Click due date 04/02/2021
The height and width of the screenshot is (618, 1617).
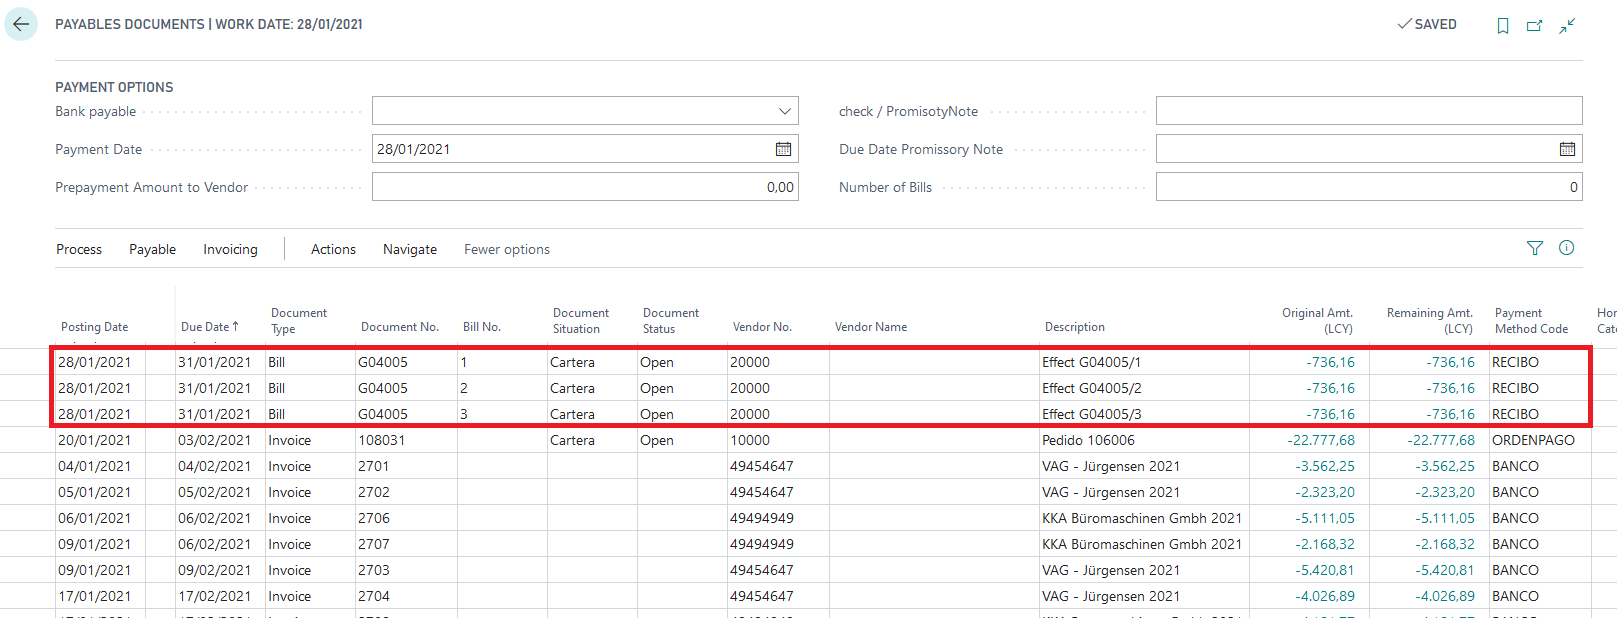[214, 466]
